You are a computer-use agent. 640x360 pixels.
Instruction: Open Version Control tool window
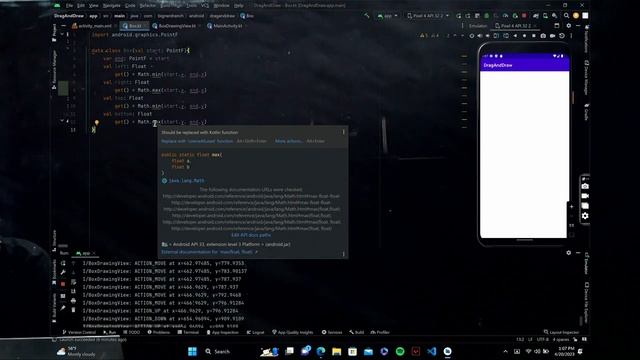coord(79,332)
